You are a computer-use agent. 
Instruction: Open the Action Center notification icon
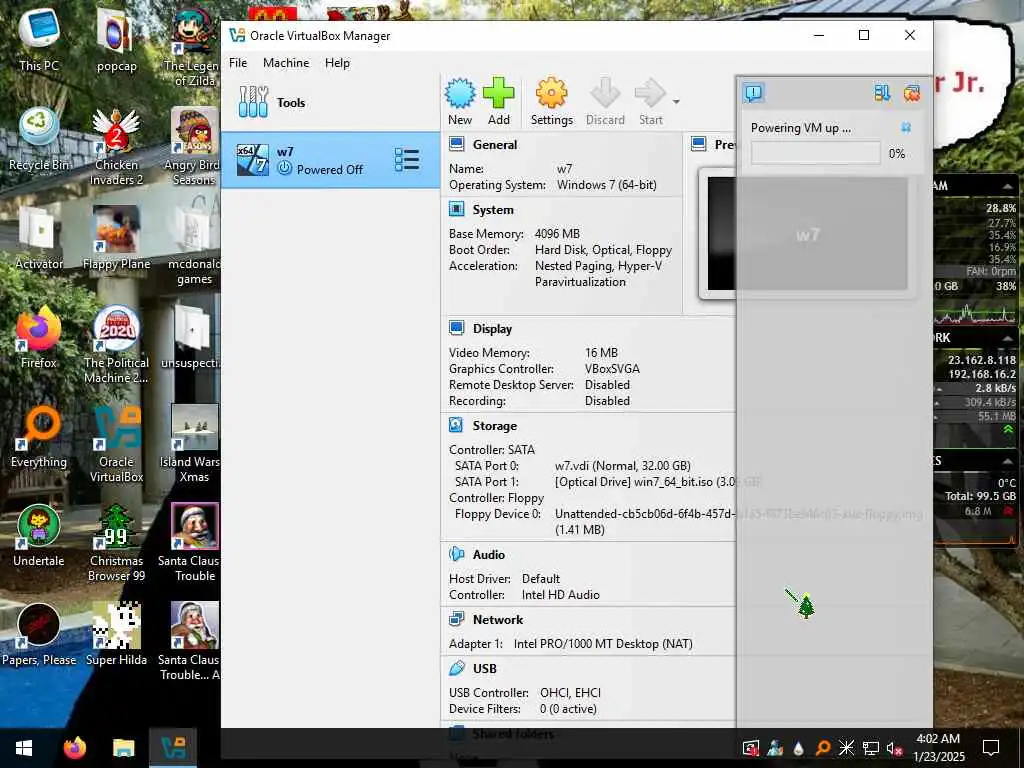[x=991, y=748]
